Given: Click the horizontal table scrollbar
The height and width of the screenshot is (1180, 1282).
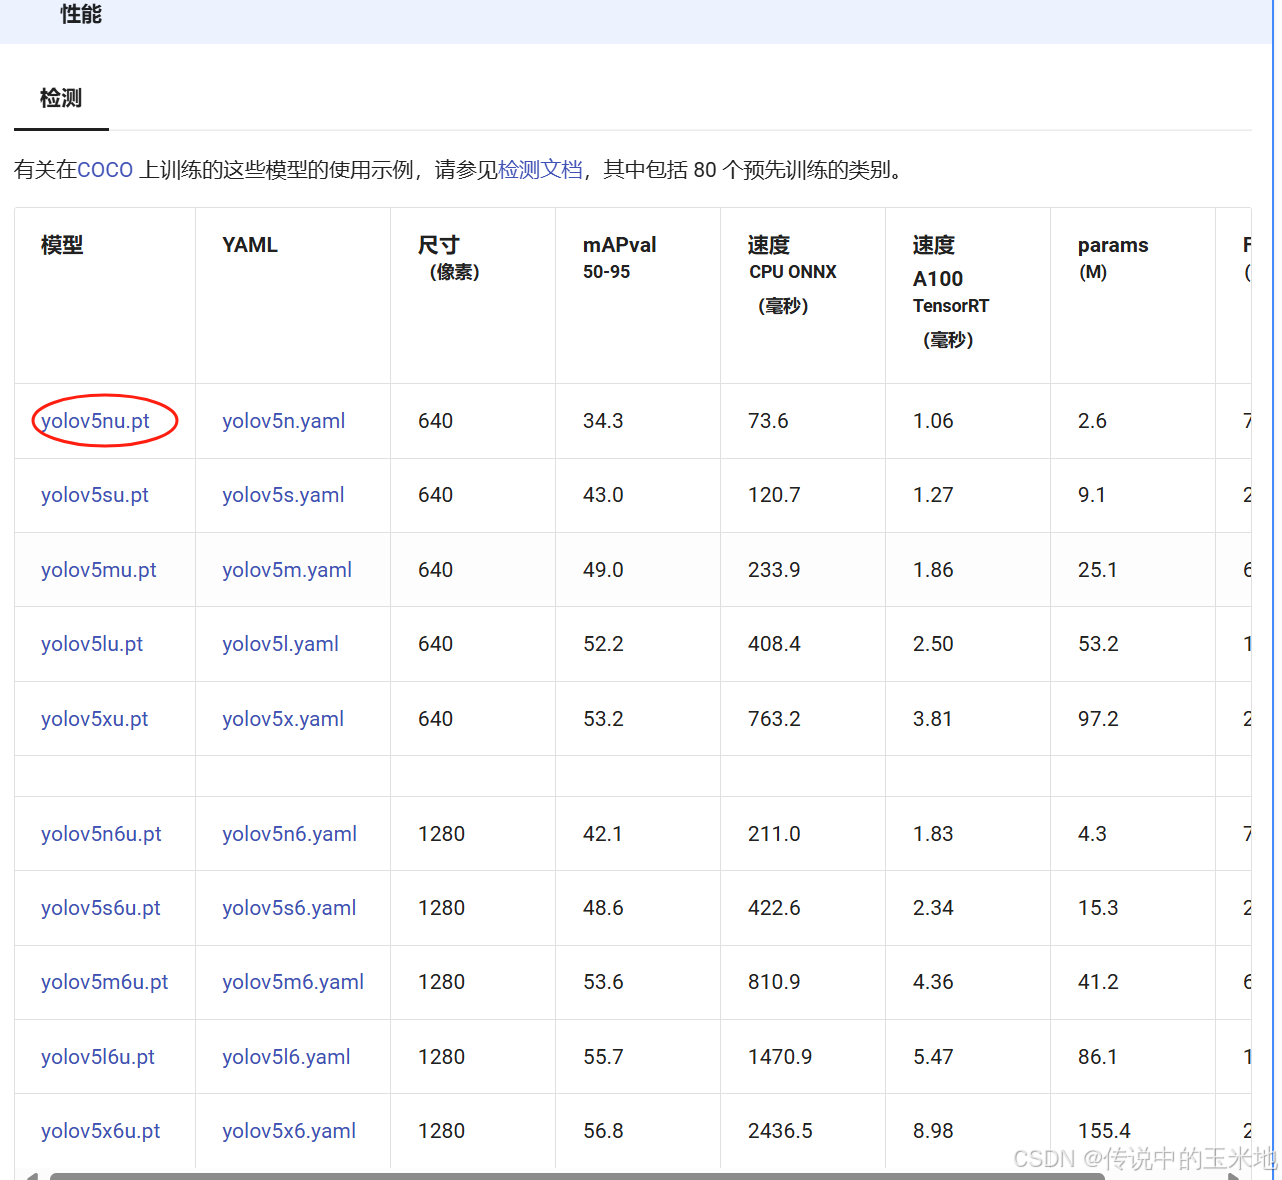Looking at the screenshot, I should pyautogui.click(x=577, y=1176).
